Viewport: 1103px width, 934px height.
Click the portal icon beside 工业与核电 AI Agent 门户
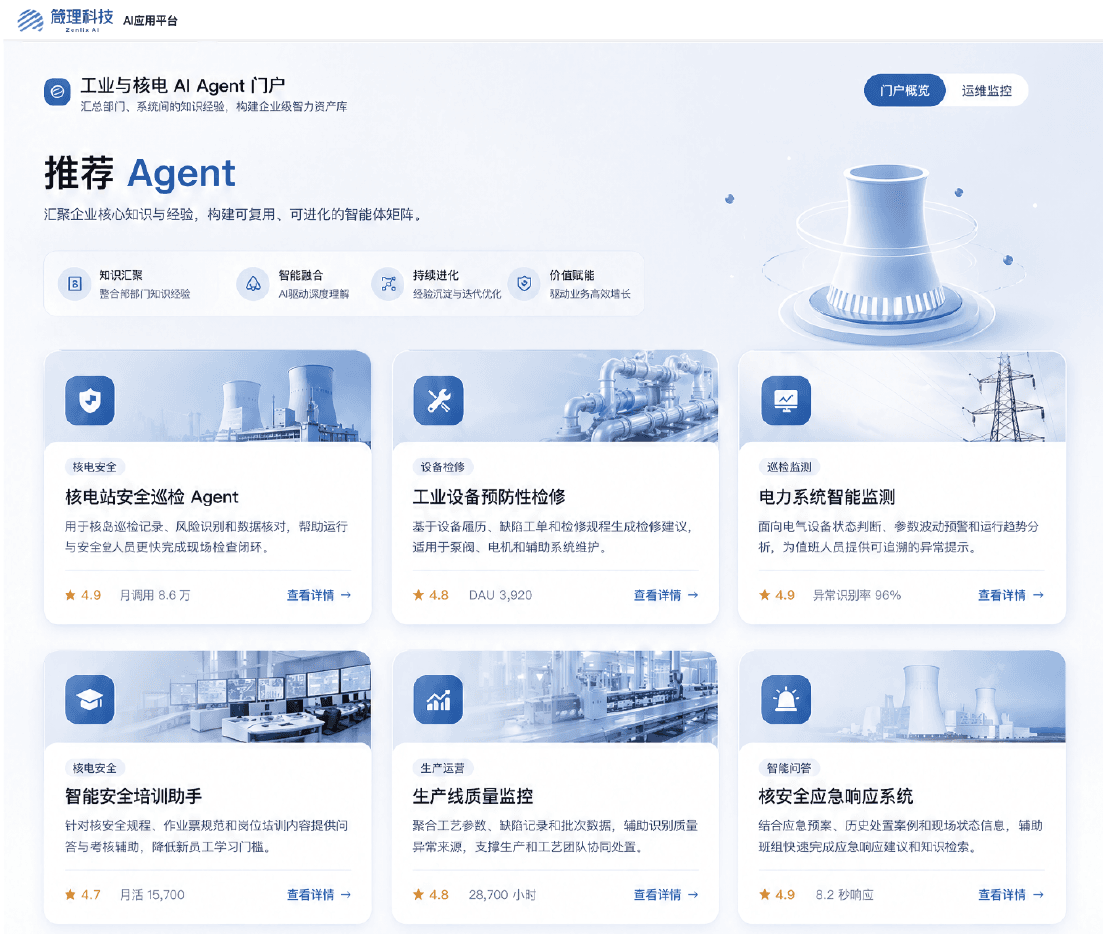pos(57,91)
